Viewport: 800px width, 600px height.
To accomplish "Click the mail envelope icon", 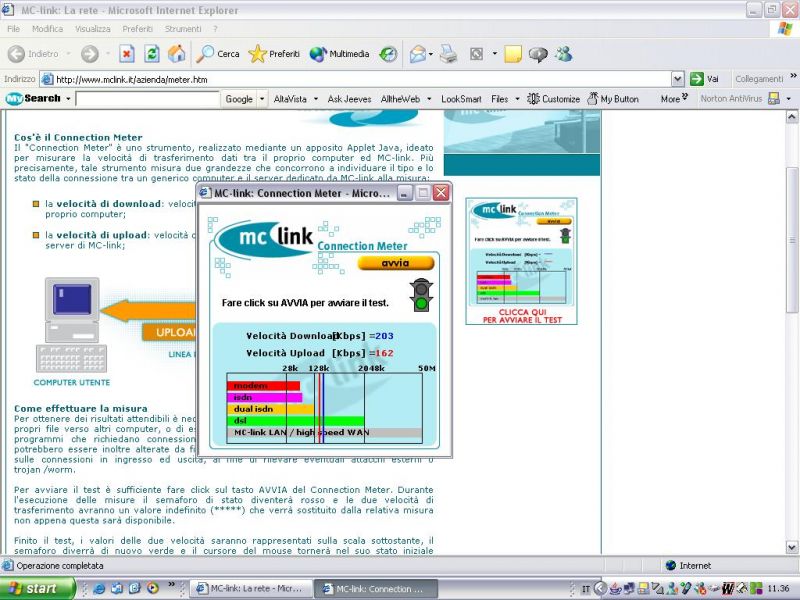I will coord(417,54).
